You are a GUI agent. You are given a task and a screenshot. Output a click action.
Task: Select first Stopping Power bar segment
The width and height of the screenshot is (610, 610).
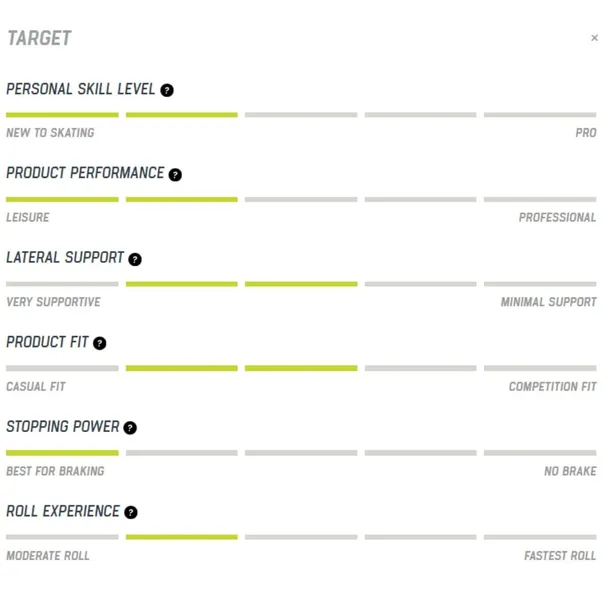coord(62,453)
